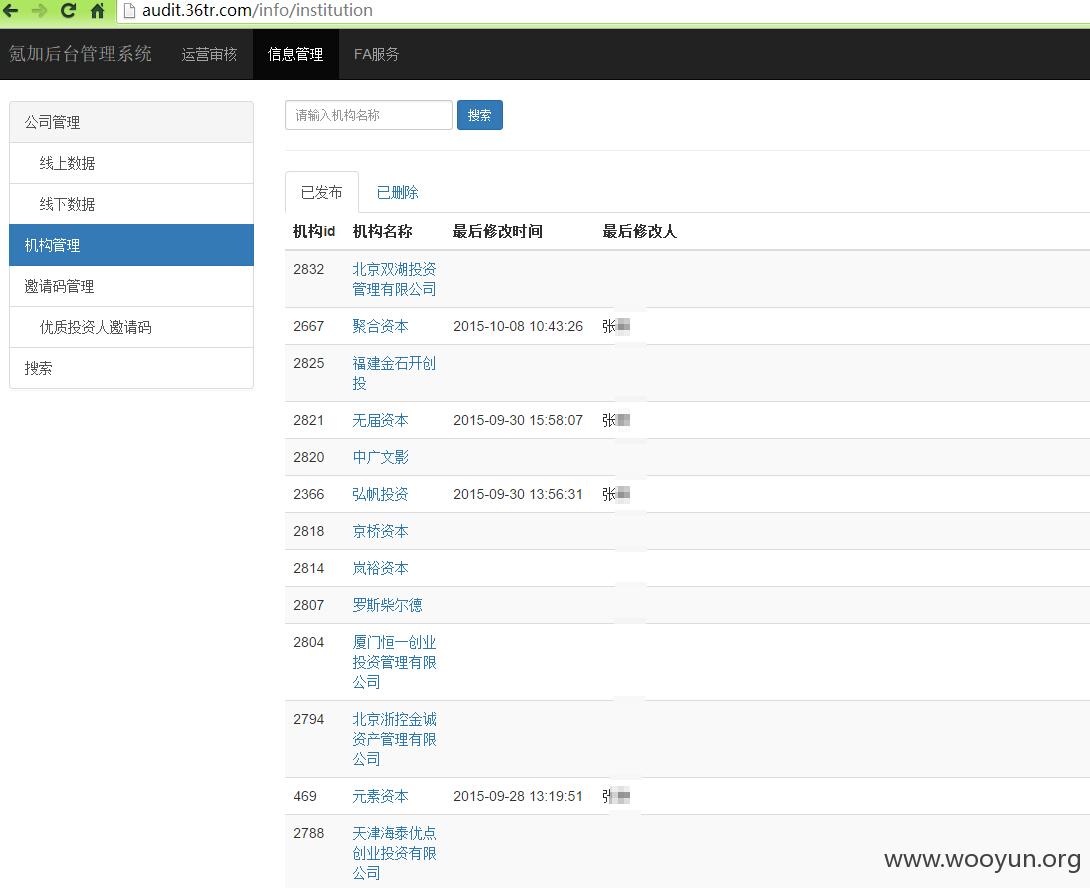
Task: Click the 最后修改时间 column header
Action: click(x=498, y=232)
